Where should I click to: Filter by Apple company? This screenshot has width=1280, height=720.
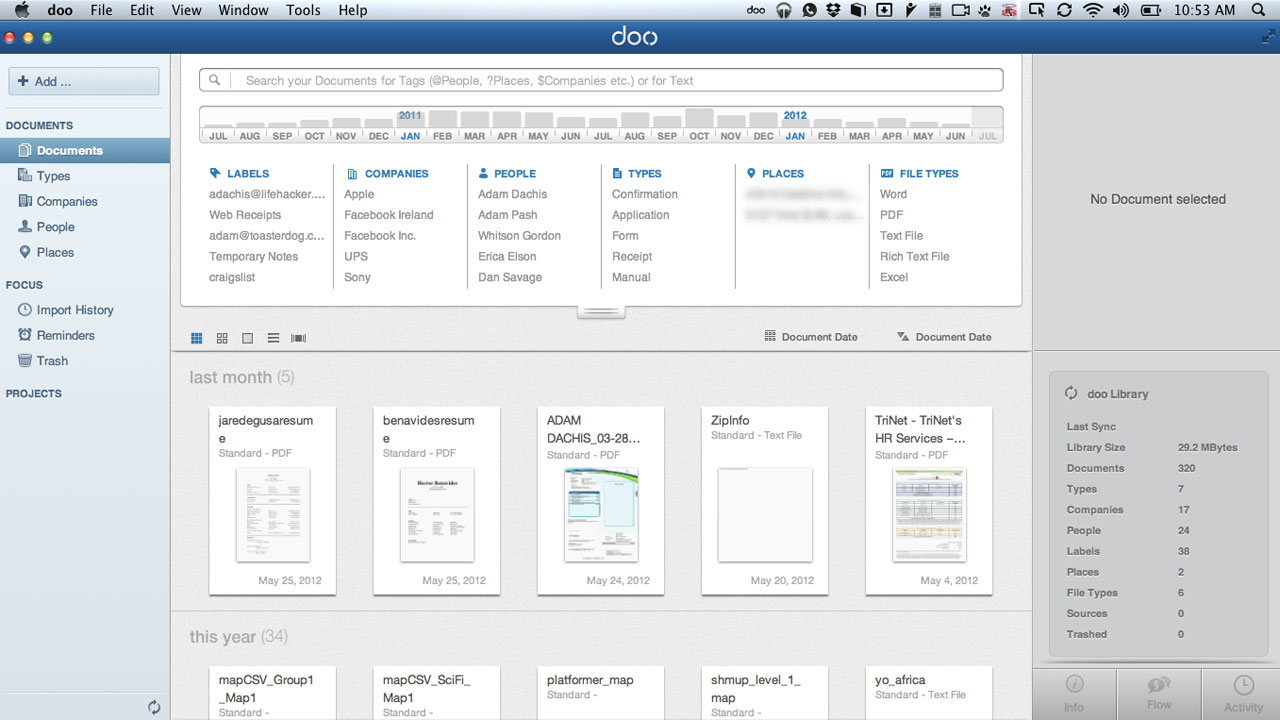[x=359, y=194]
